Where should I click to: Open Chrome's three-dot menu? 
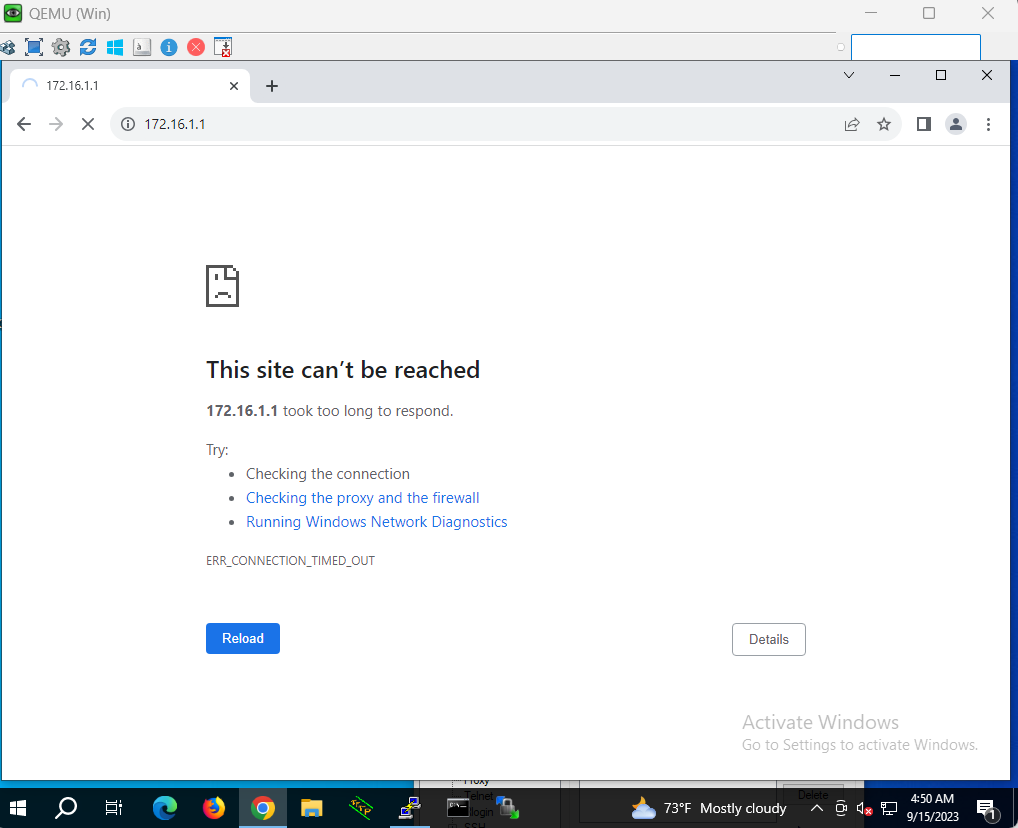tap(988, 124)
